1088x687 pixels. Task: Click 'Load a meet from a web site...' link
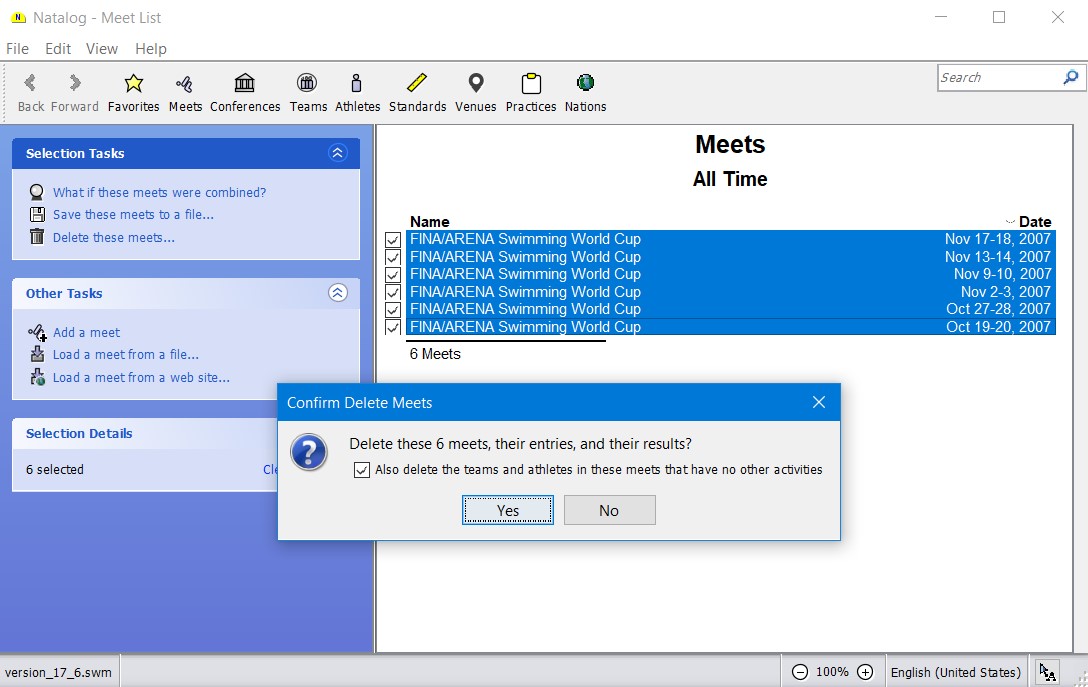[x=141, y=377]
